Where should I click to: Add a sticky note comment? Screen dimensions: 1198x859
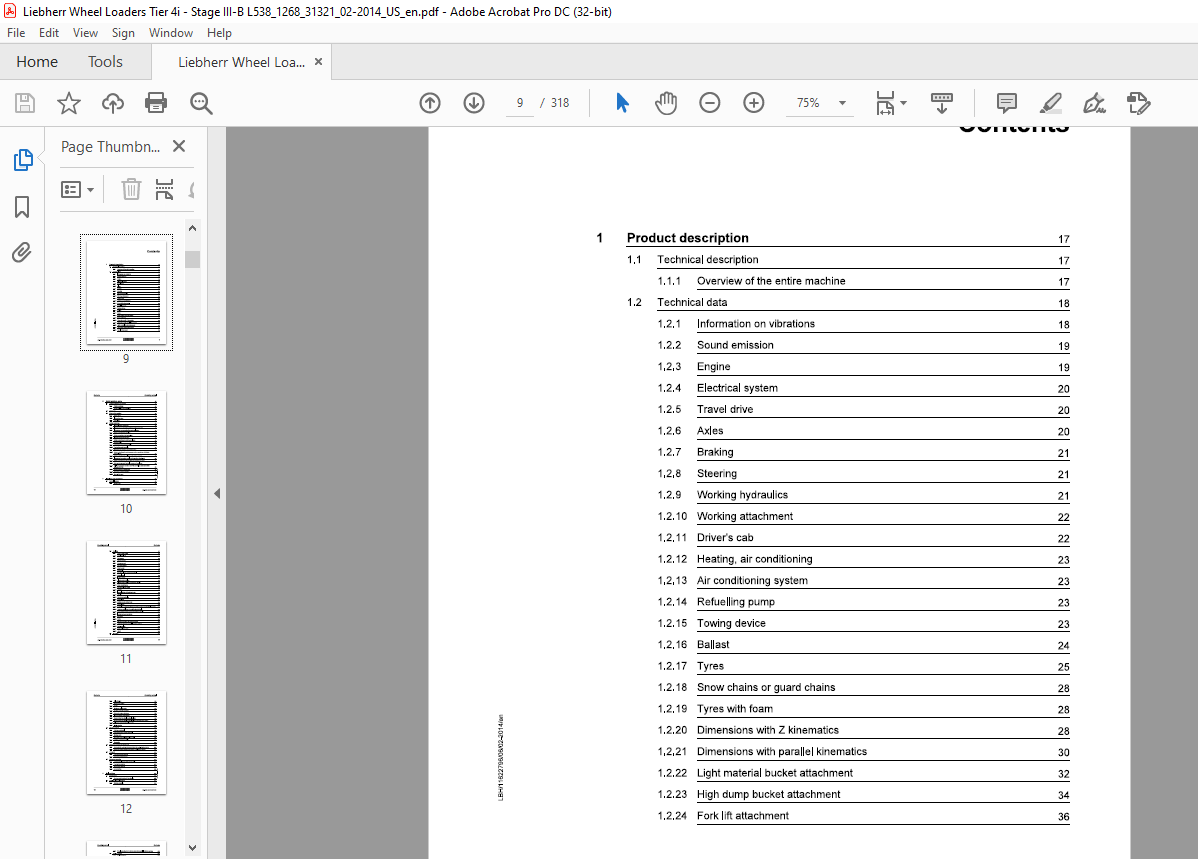click(1006, 102)
